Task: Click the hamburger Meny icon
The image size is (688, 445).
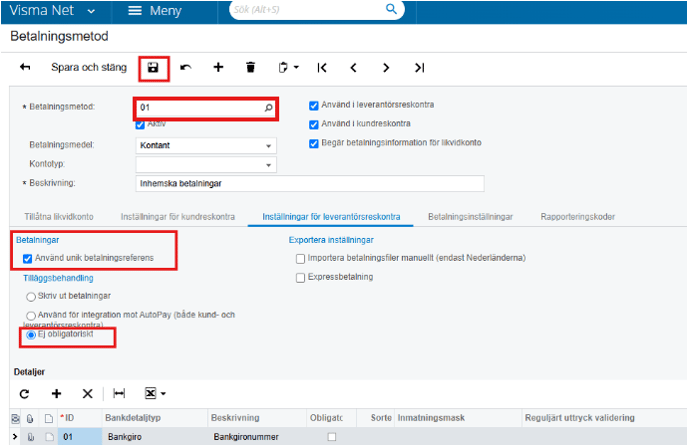Action: [135, 11]
